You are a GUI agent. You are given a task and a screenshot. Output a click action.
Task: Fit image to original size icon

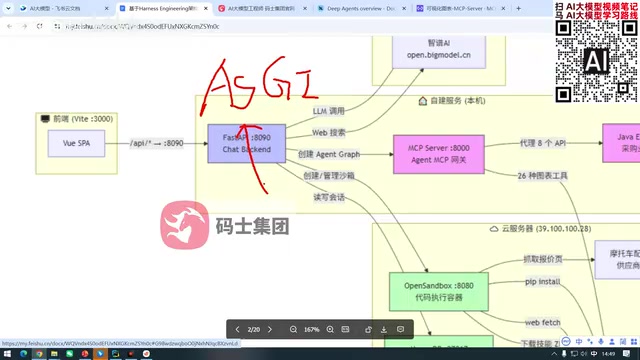coord(345,329)
